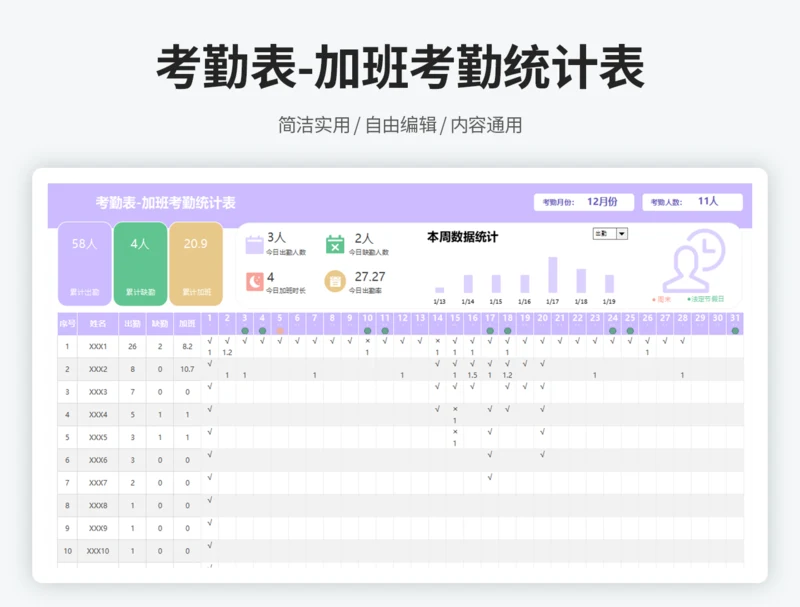This screenshot has width=800, height=607.
Task: Select the day 28 column header
Action: click(x=682, y=323)
